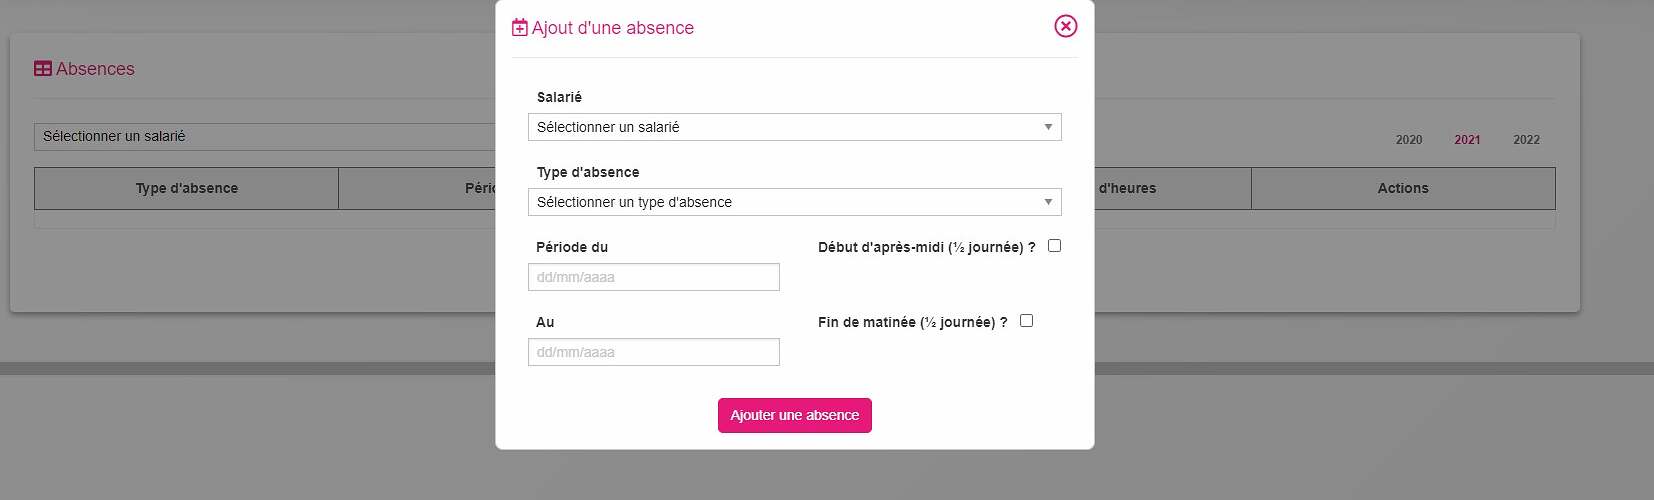Switch to year 2020
Screen dimensions: 1654x500
point(1409,140)
